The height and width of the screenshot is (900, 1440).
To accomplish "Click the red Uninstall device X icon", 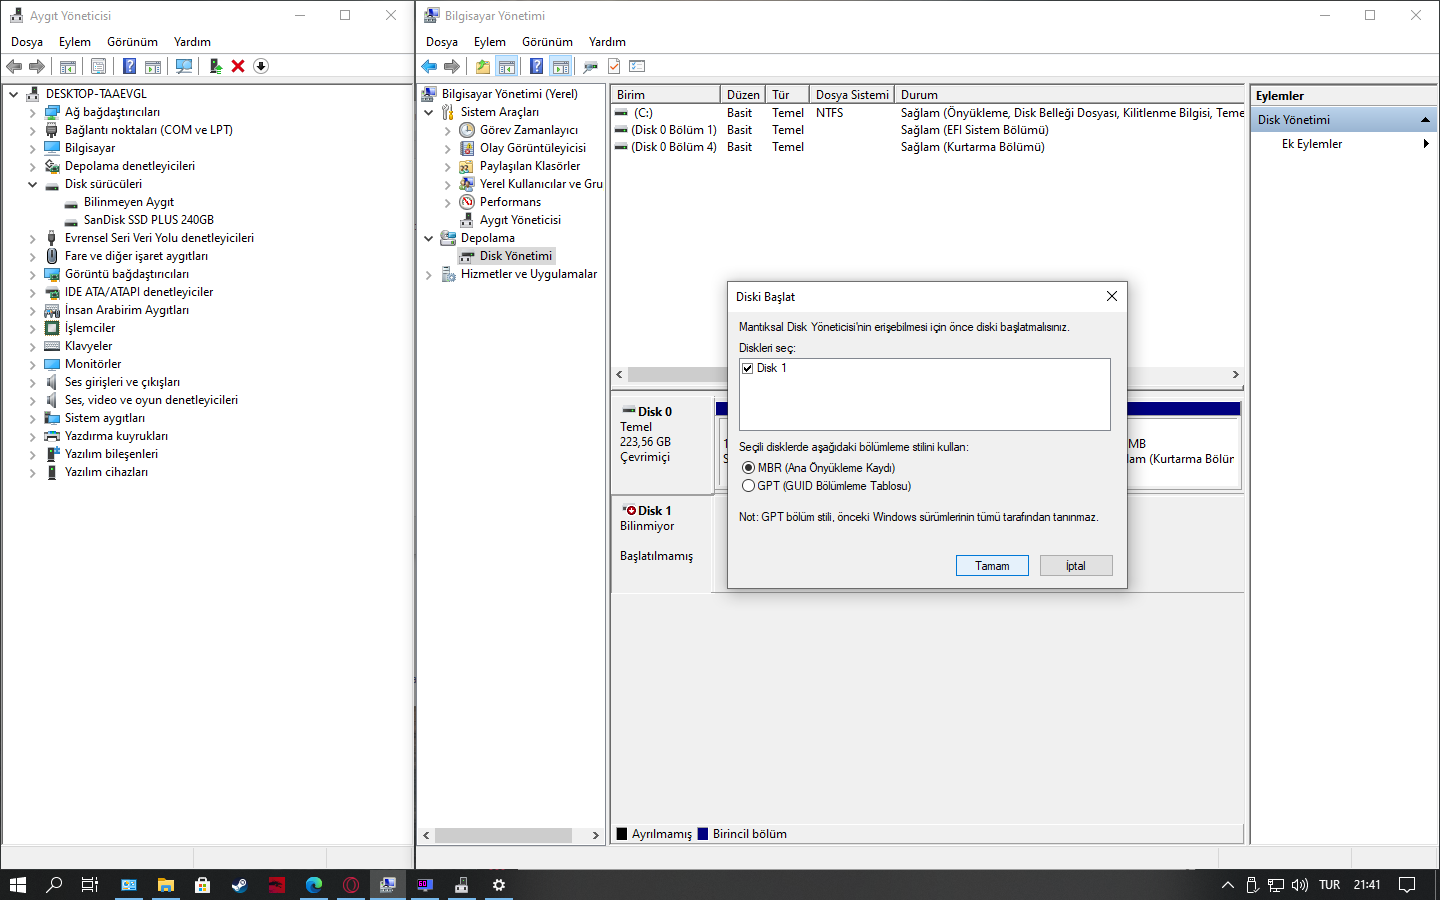I will 238,66.
